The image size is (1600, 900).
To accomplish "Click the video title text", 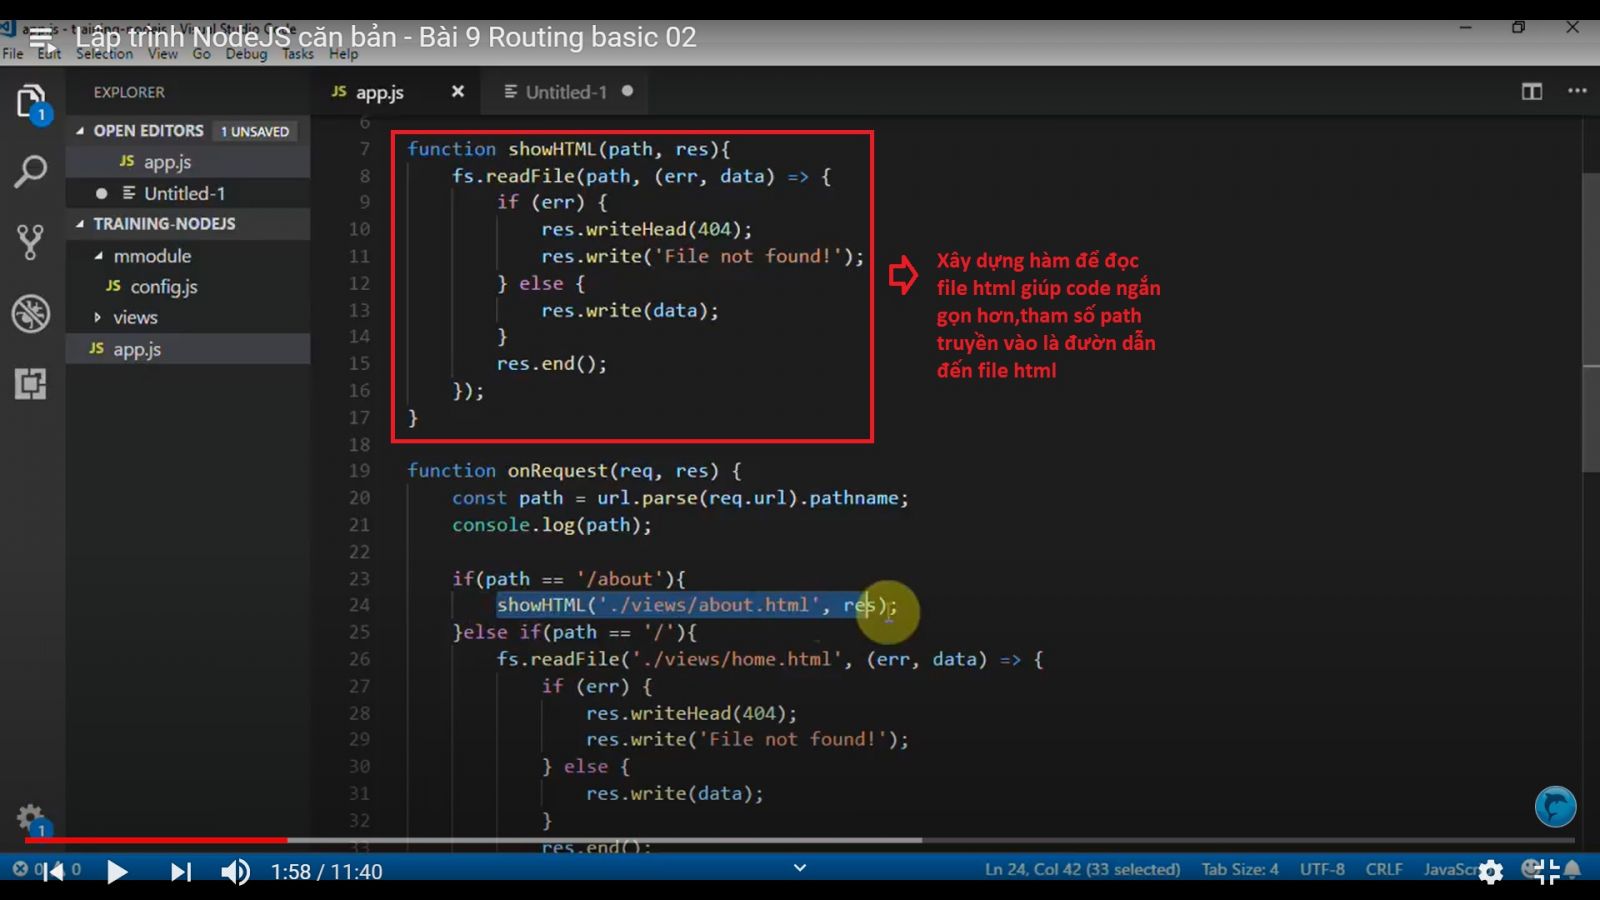I will pyautogui.click(x=385, y=38).
